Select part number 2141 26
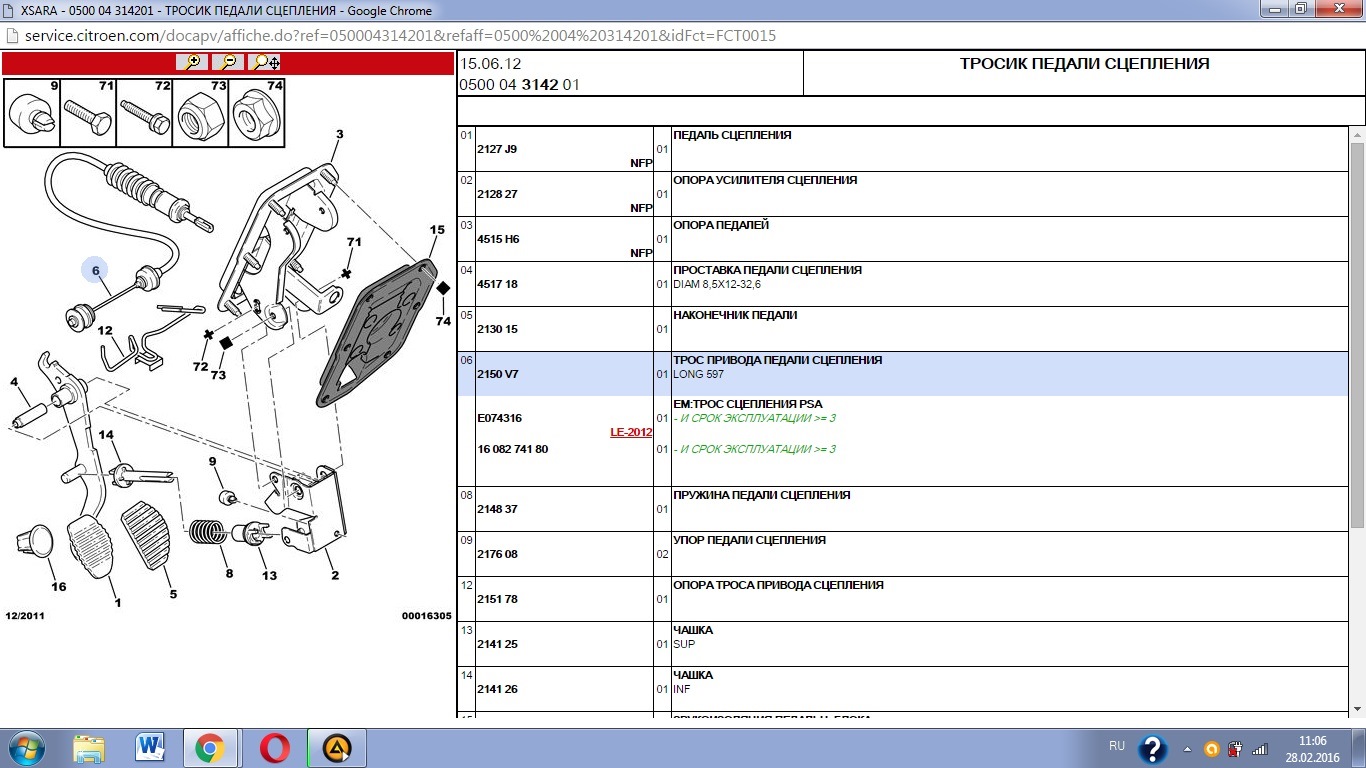Screen dimensions: 1366x768 pyautogui.click(x=497, y=689)
